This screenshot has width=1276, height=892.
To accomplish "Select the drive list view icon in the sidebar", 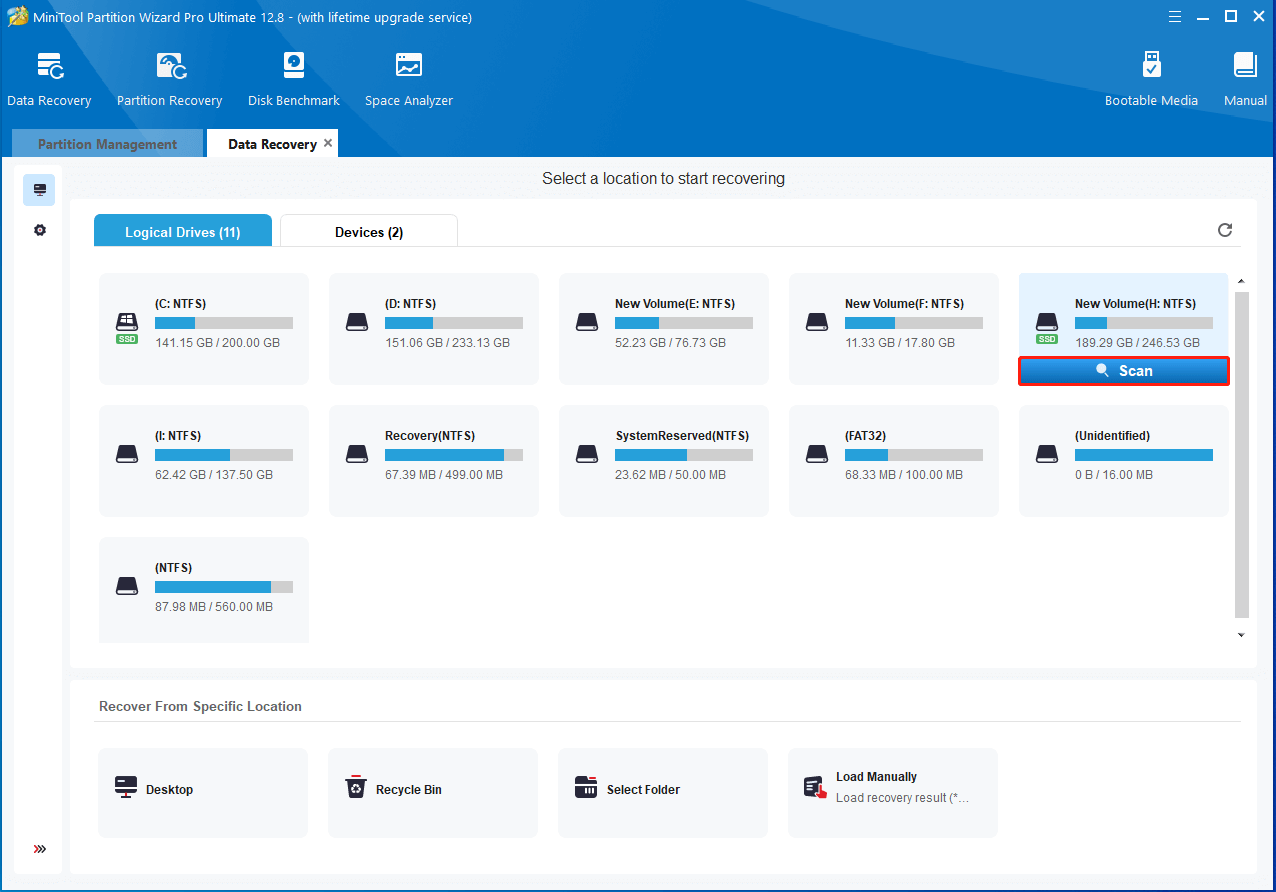I will click(x=39, y=190).
